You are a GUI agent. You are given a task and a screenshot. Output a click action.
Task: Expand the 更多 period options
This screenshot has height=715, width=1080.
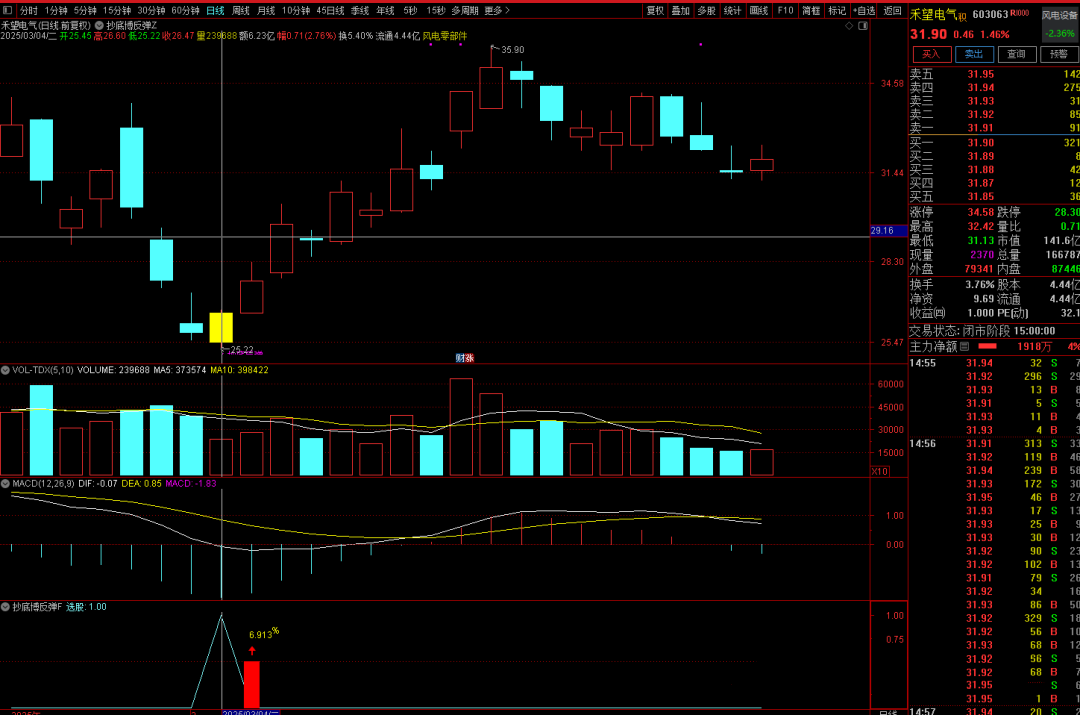click(496, 10)
